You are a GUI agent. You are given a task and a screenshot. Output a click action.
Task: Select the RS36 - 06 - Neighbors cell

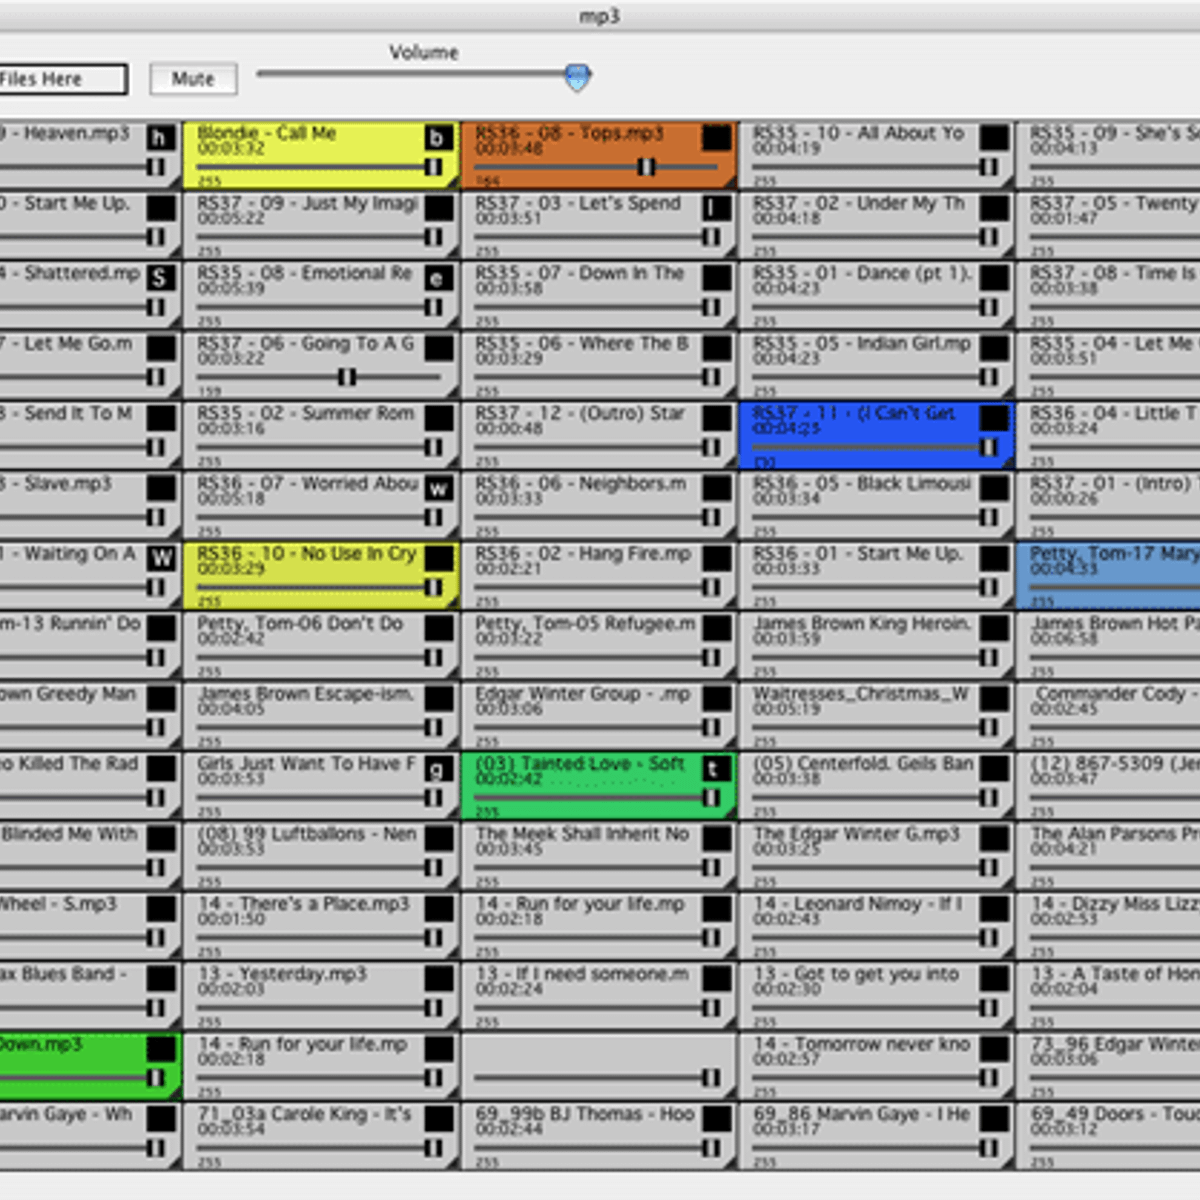(x=599, y=505)
